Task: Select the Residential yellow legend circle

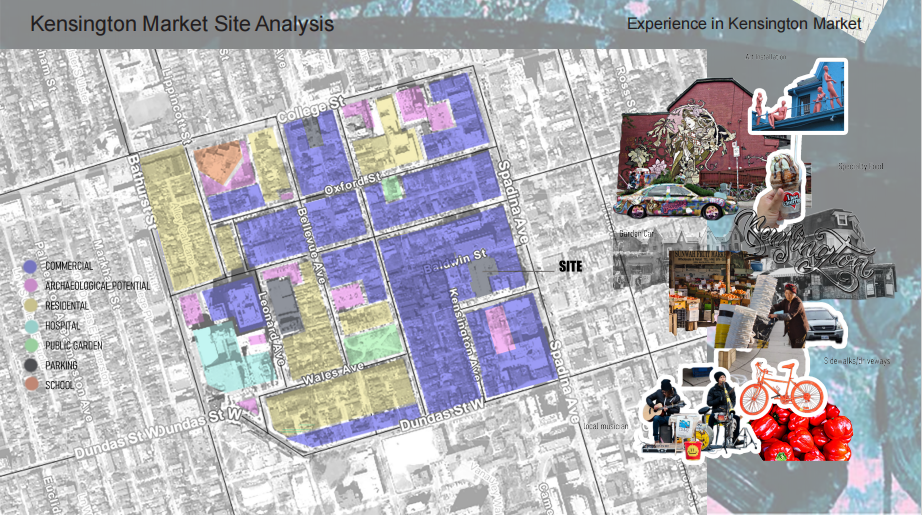Action: [31, 306]
